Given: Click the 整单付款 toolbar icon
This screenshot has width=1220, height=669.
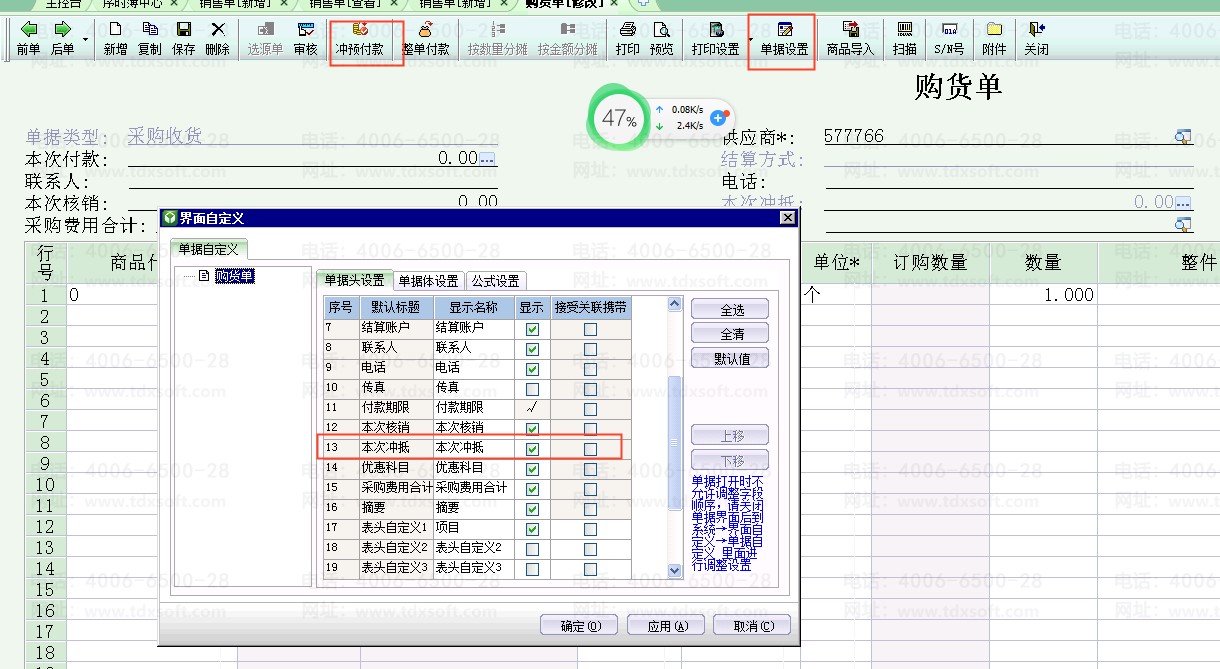Looking at the screenshot, I should (425, 37).
